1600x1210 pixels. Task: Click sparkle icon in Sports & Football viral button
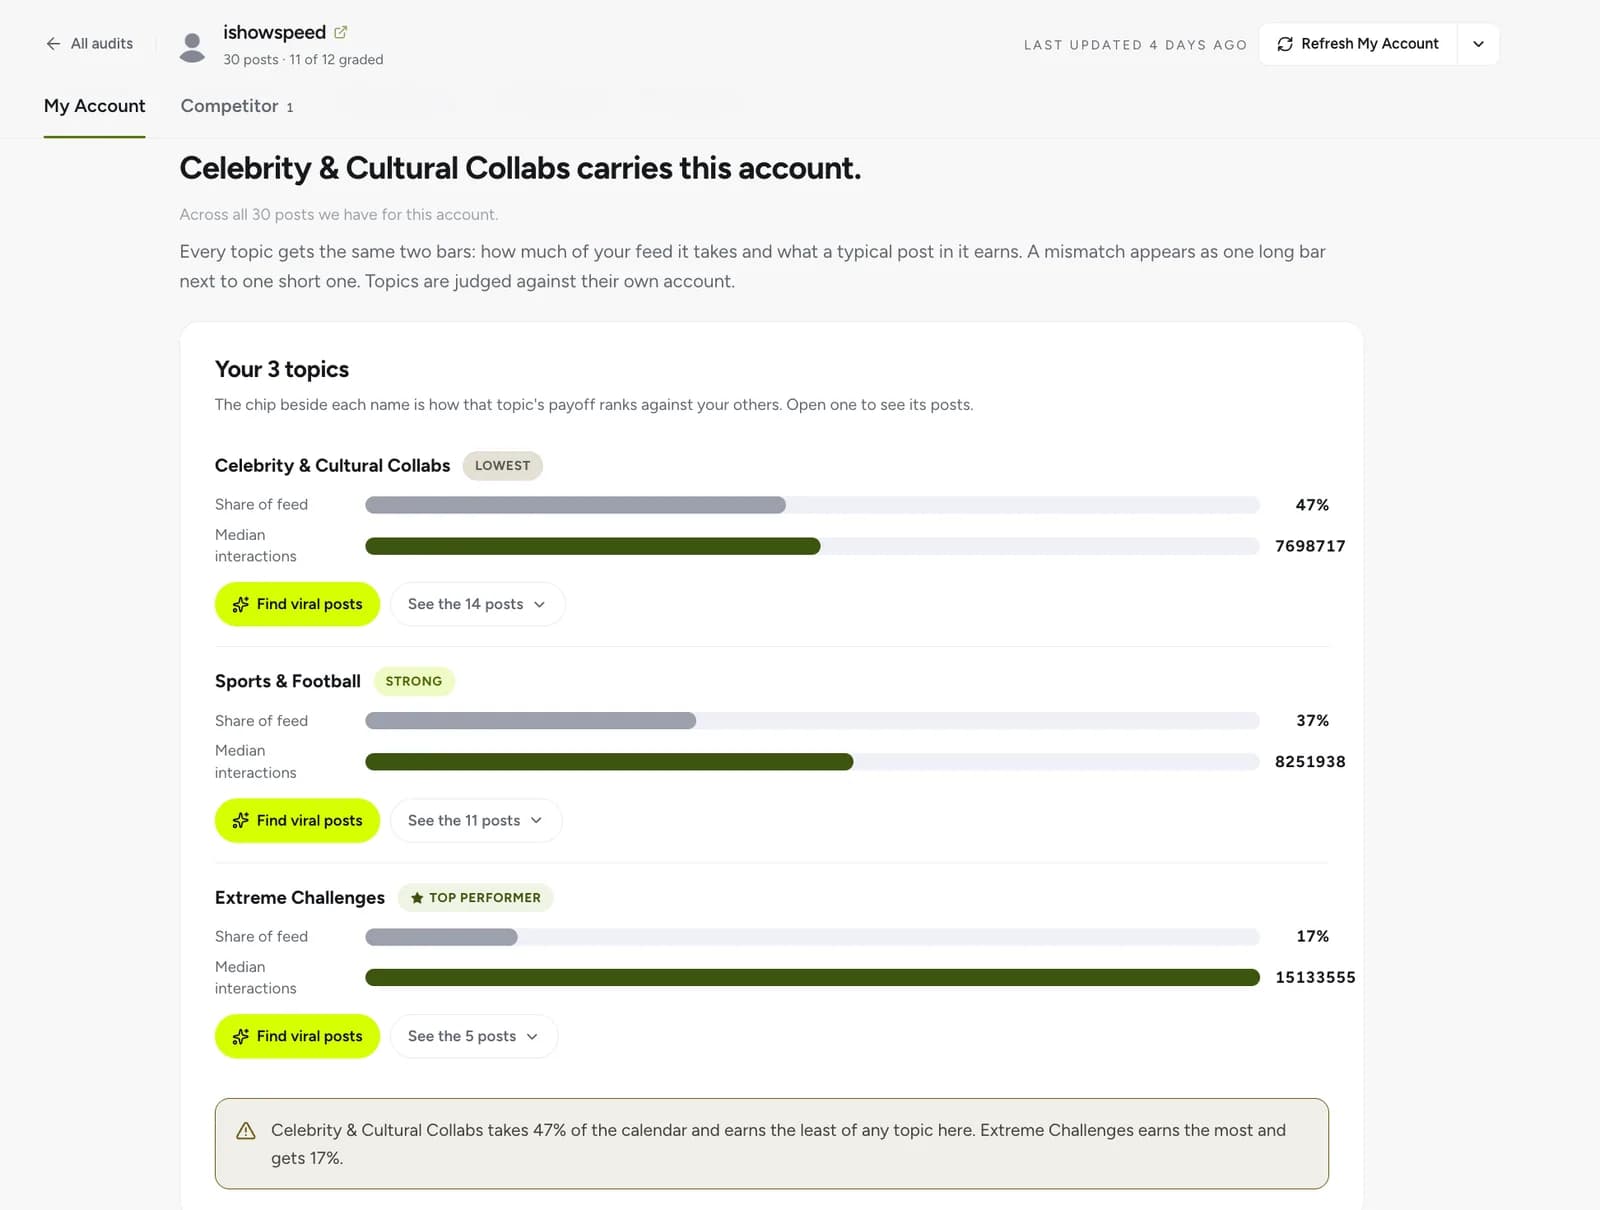[241, 820]
